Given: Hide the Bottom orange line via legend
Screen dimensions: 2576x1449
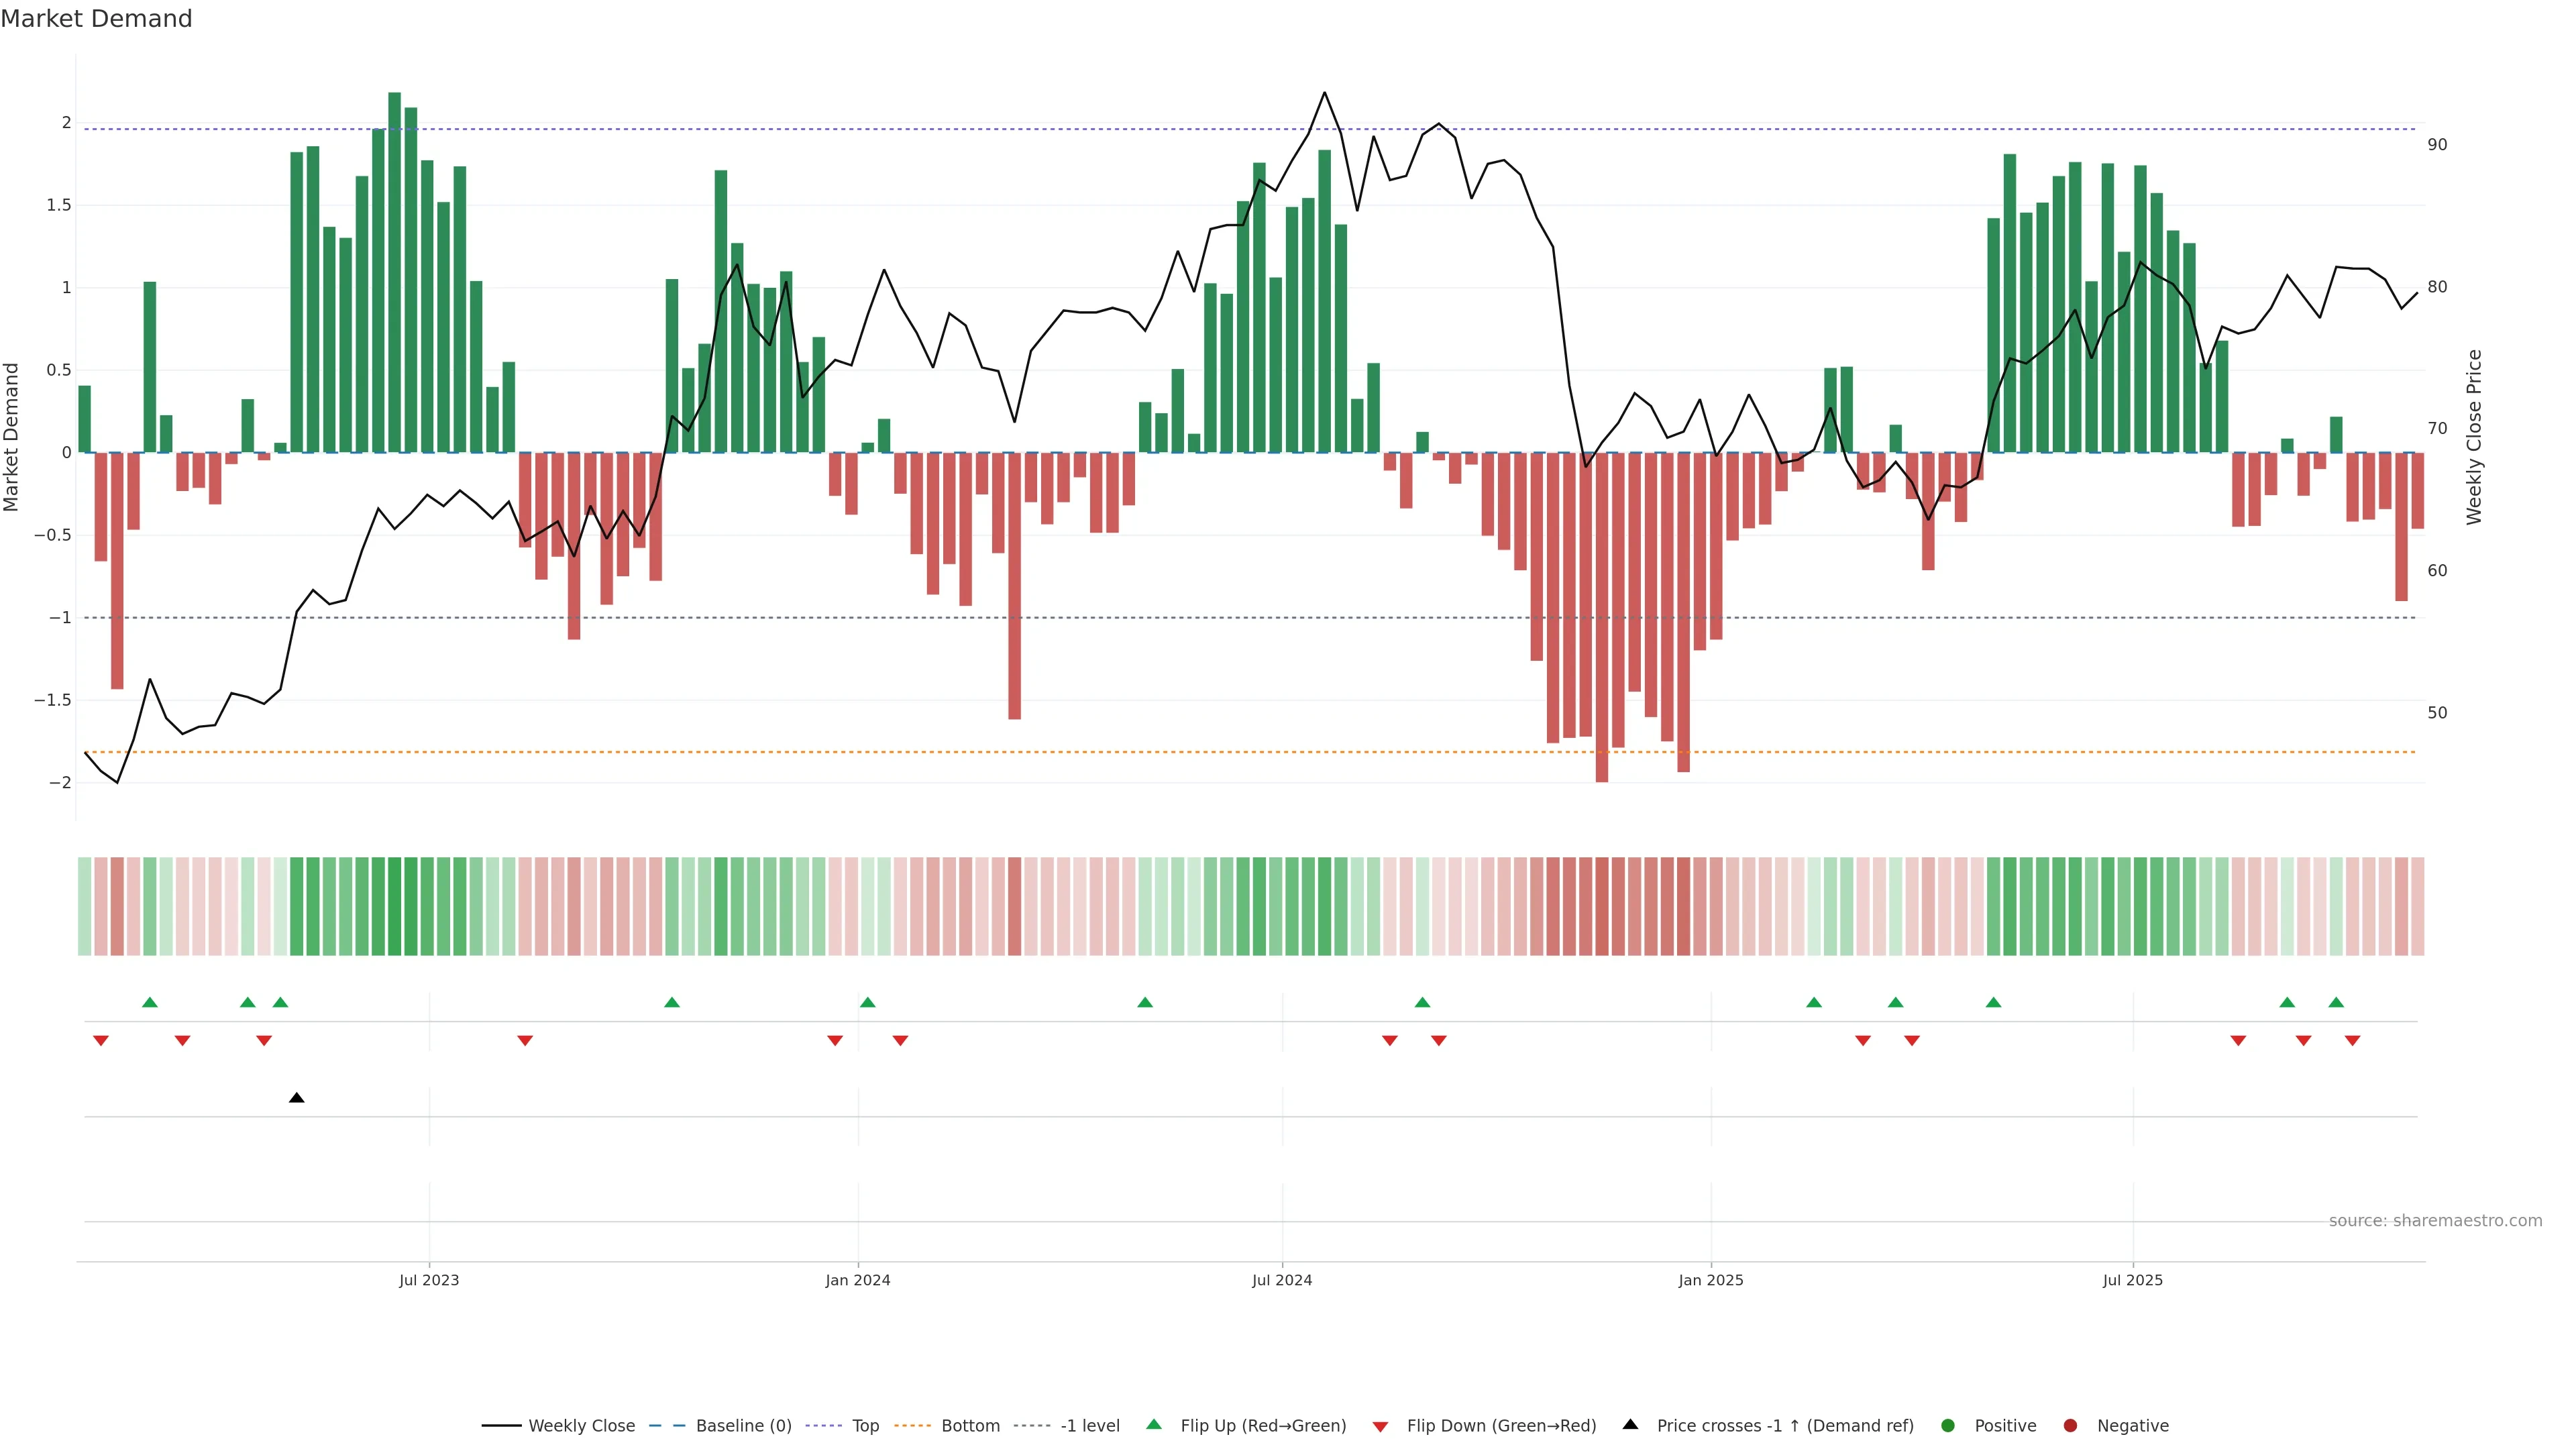Looking at the screenshot, I should [x=970, y=1426].
